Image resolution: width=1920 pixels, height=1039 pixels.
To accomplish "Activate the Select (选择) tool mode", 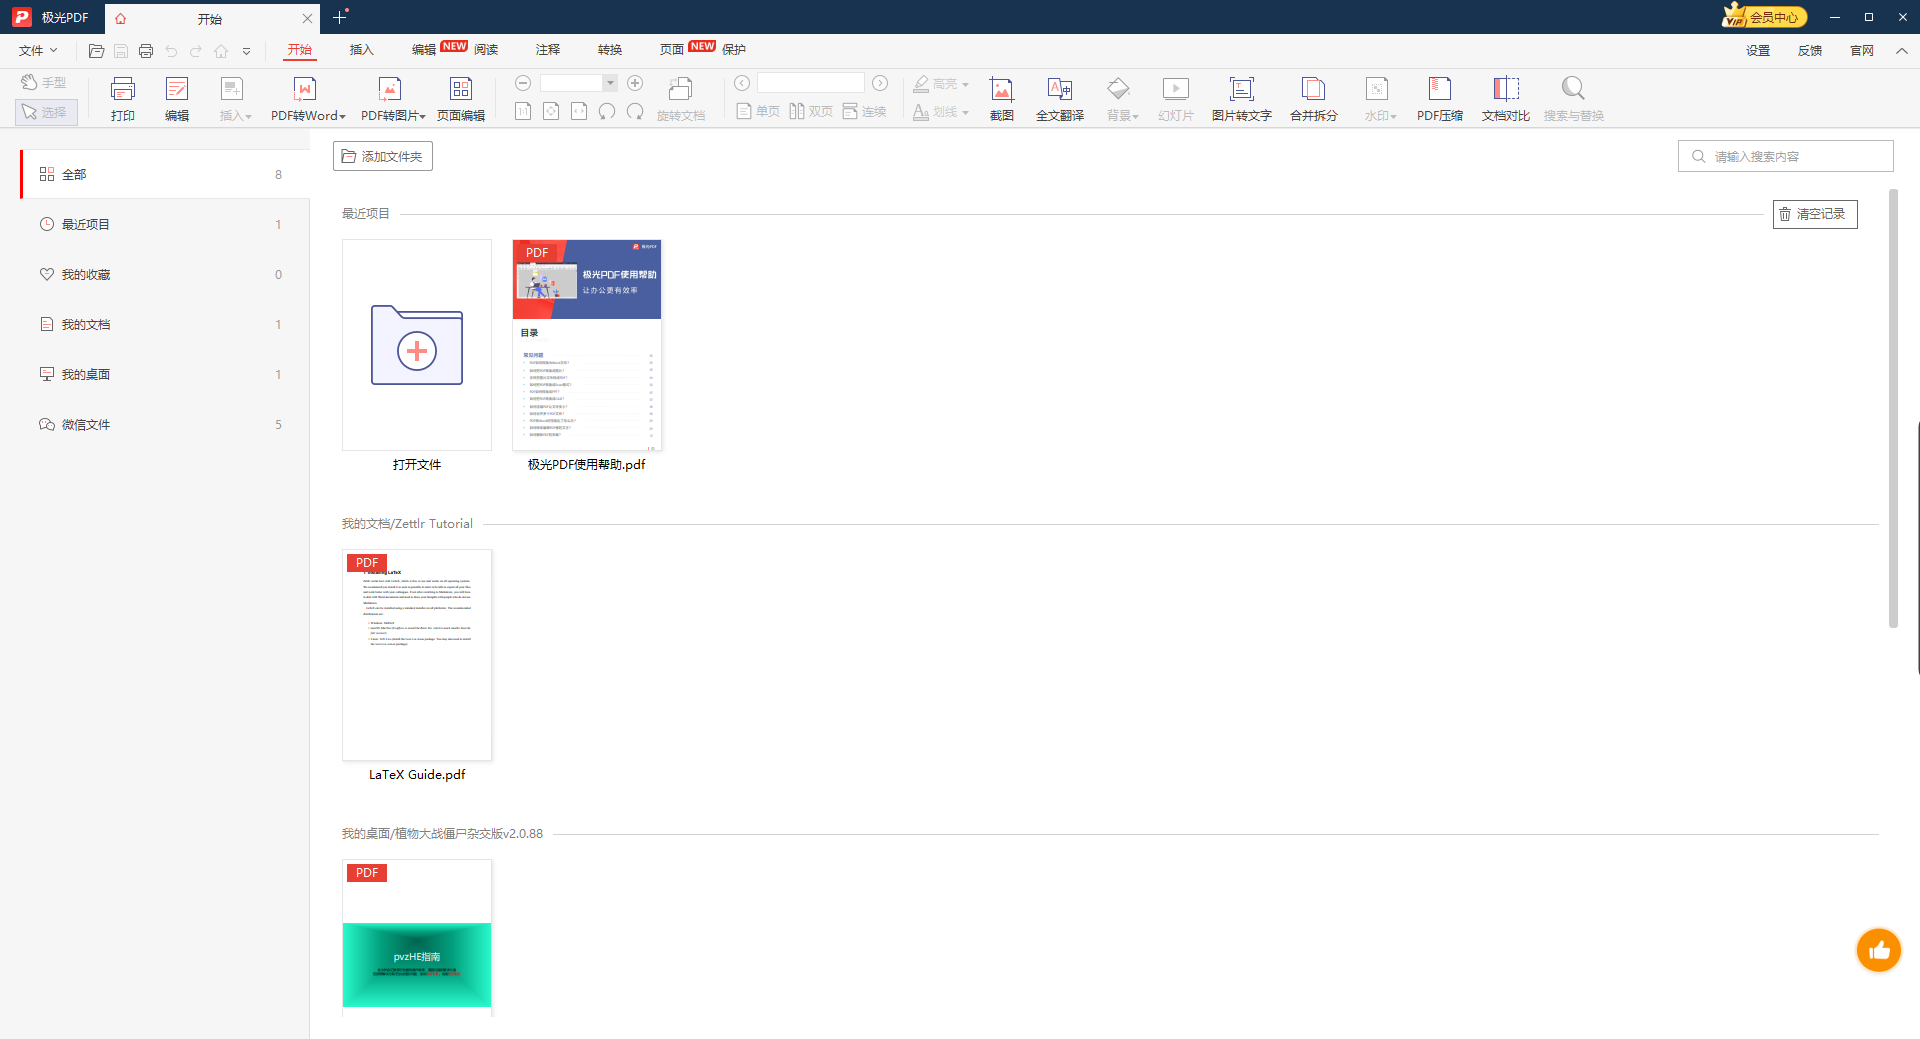I will point(46,112).
